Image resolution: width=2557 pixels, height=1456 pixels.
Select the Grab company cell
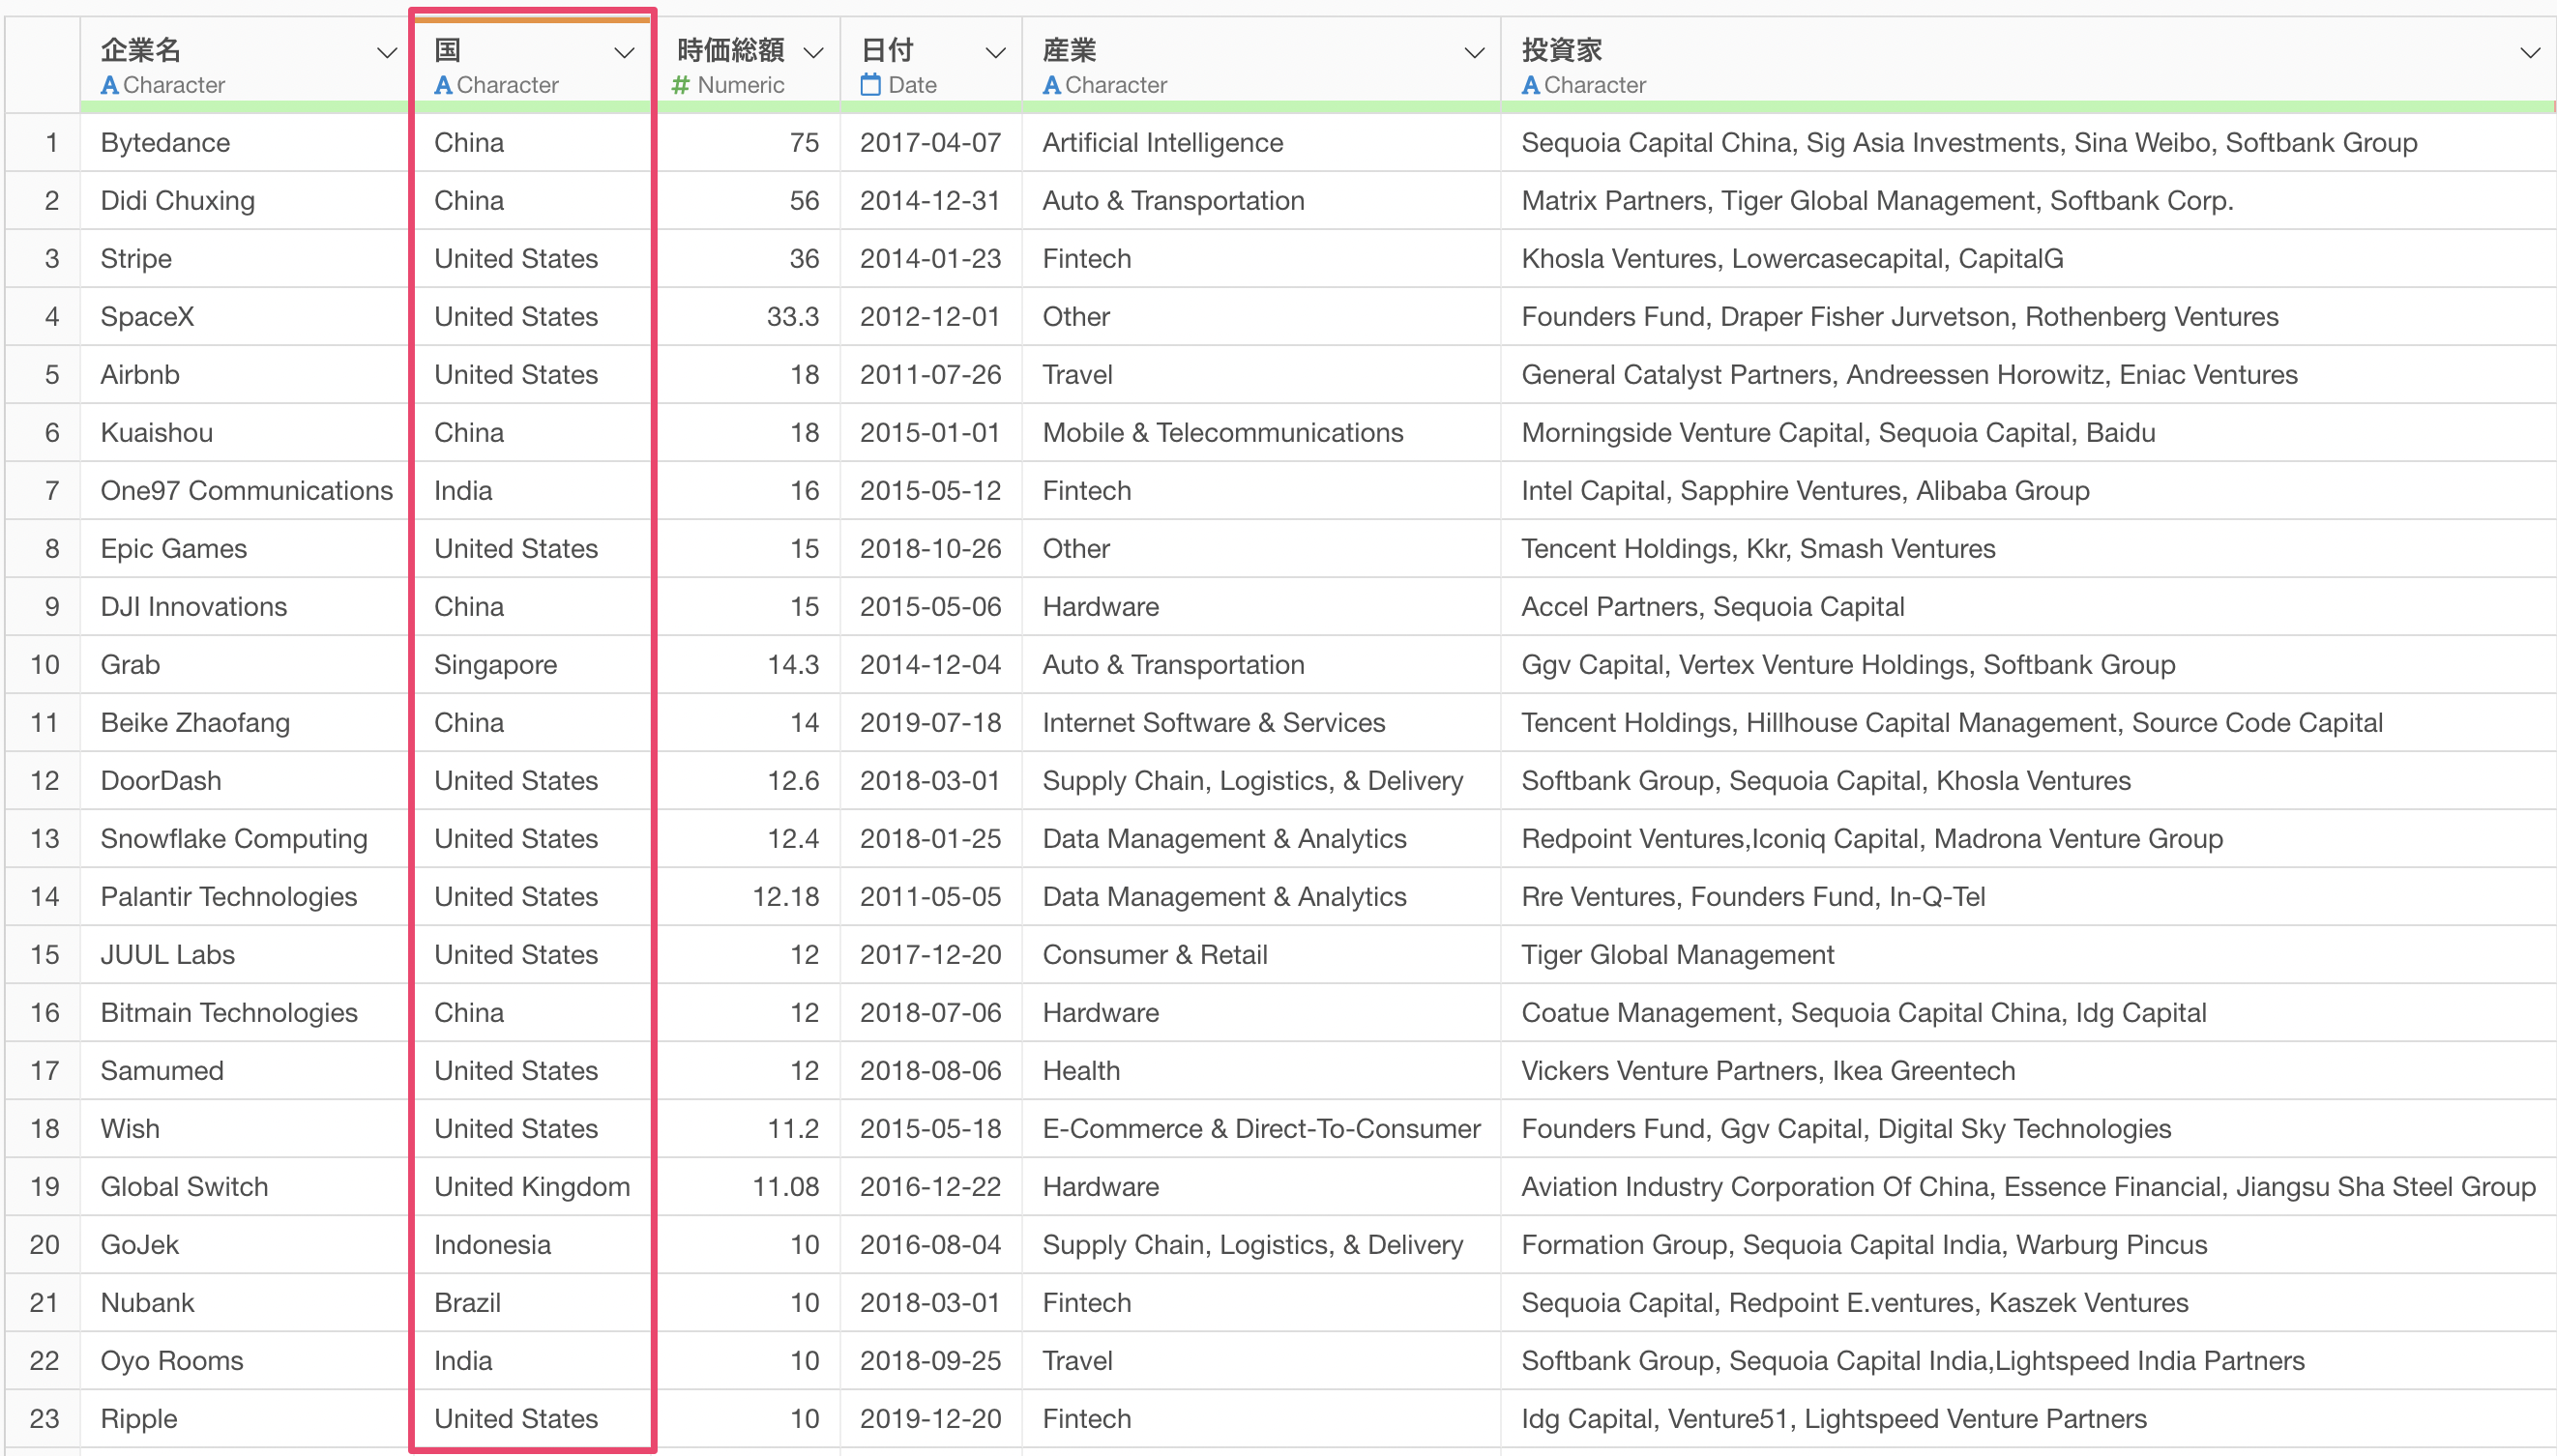click(245, 665)
